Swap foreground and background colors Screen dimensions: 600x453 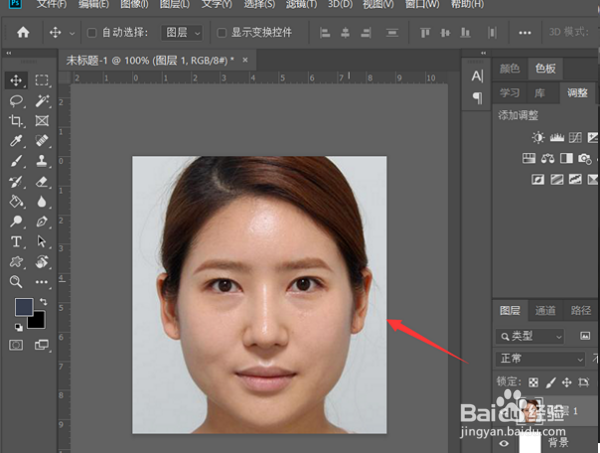point(43,302)
